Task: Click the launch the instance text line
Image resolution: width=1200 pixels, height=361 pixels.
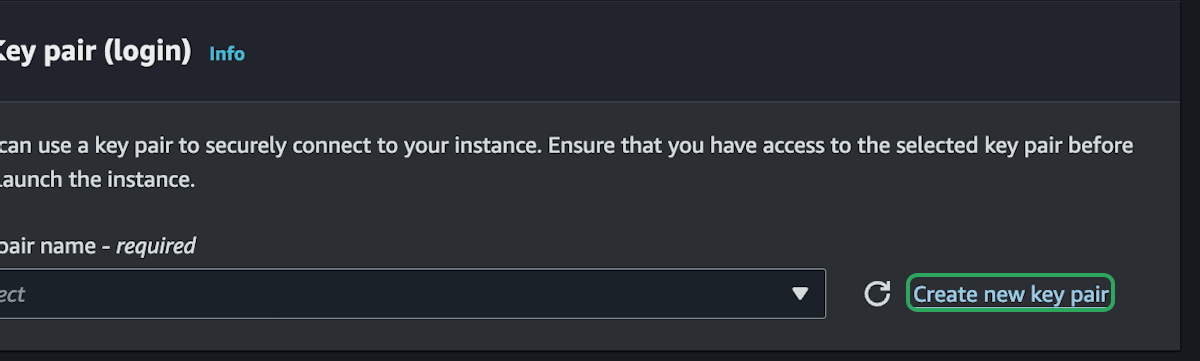Action: 96,181
